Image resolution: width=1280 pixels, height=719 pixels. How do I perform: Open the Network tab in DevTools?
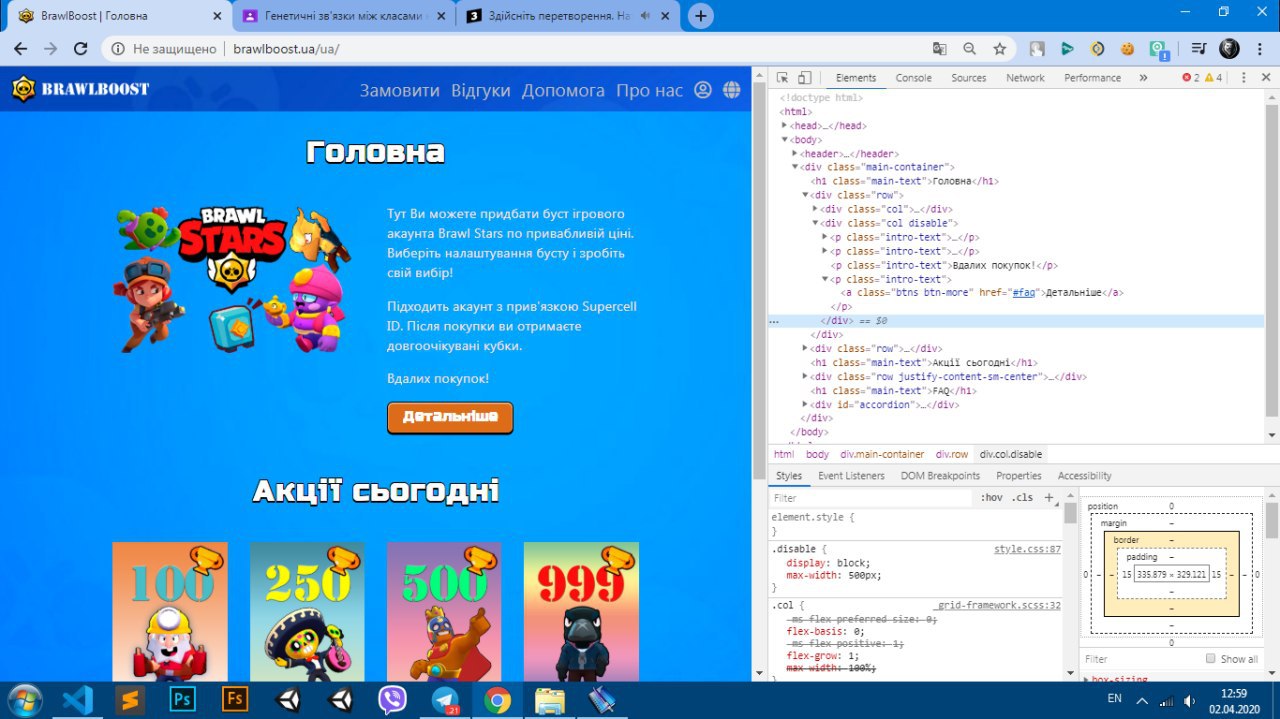pos(1025,78)
